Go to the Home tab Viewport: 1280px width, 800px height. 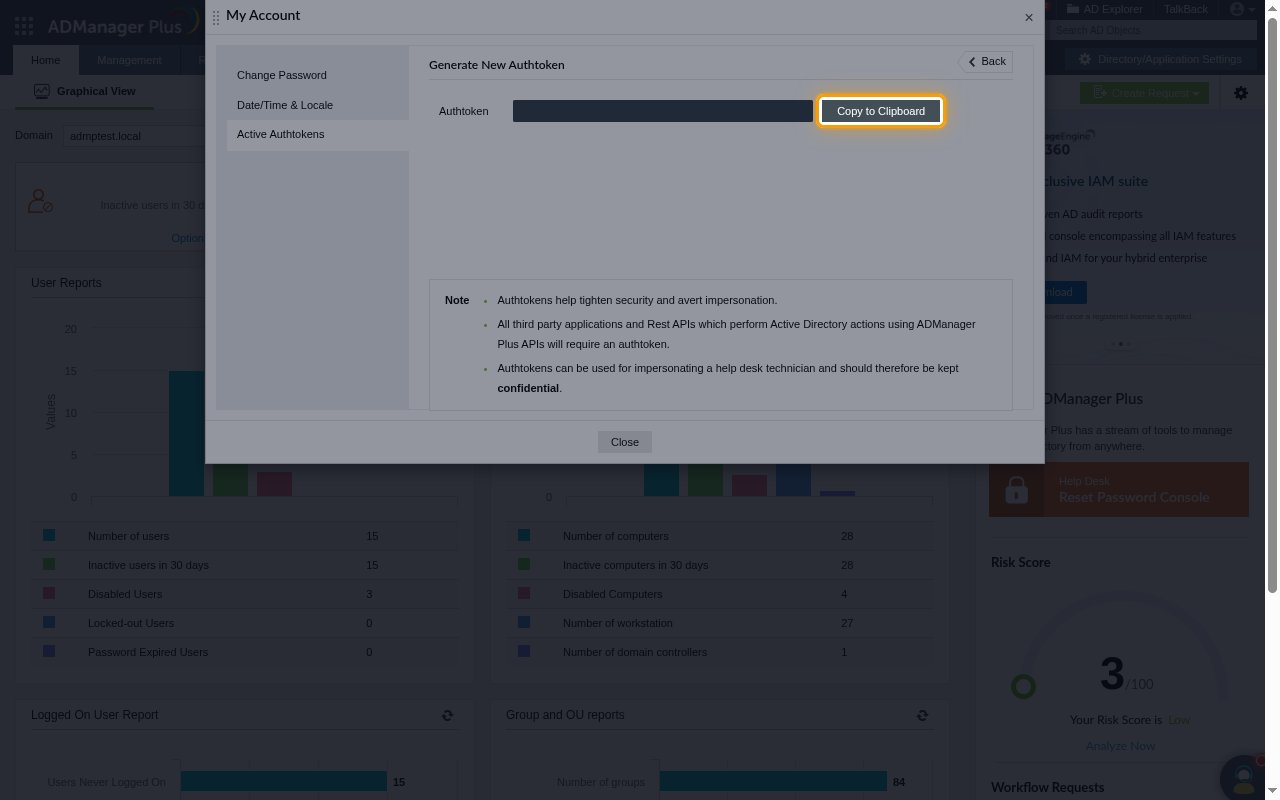click(x=45, y=60)
